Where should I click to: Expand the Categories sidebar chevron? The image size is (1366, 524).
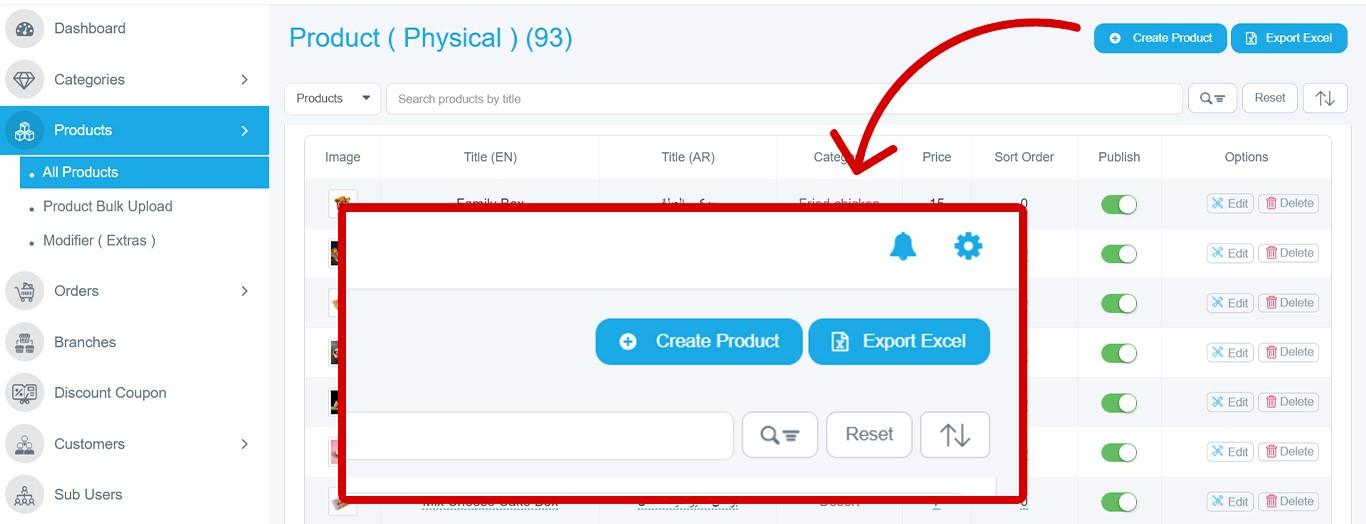[244, 80]
